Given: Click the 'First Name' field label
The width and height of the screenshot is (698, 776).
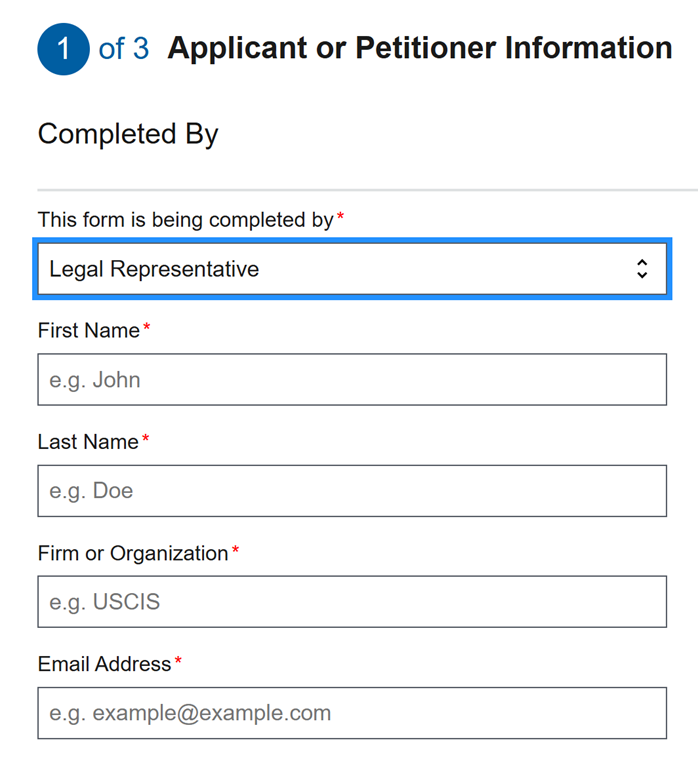Looking at the screenshot, I should [88, 331].
